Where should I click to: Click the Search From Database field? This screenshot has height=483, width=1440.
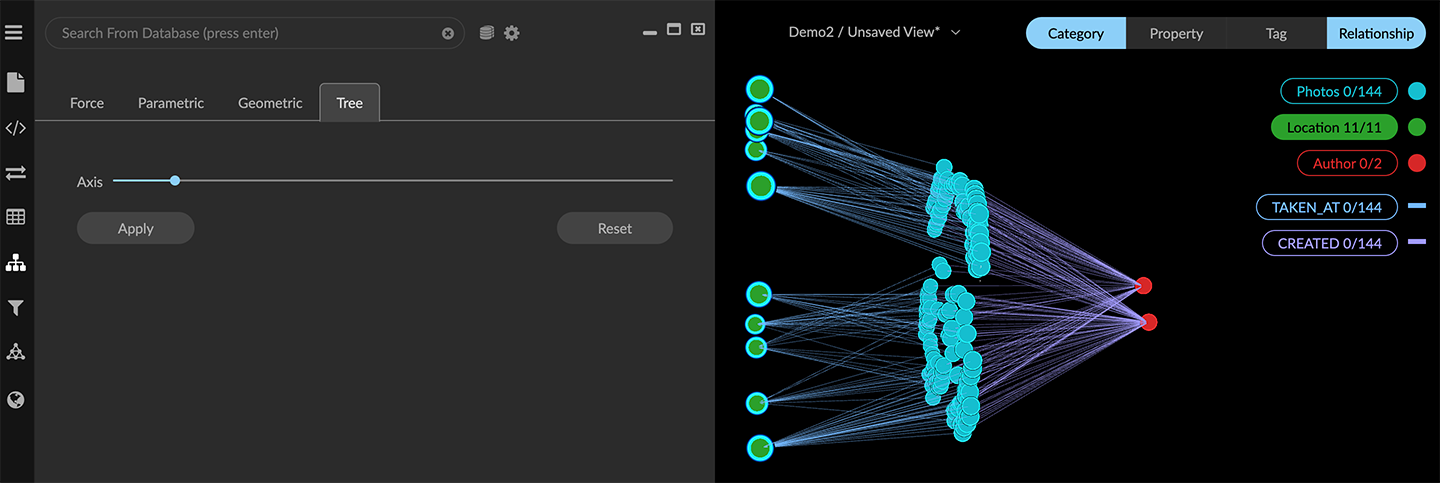(x=245, y=33)
